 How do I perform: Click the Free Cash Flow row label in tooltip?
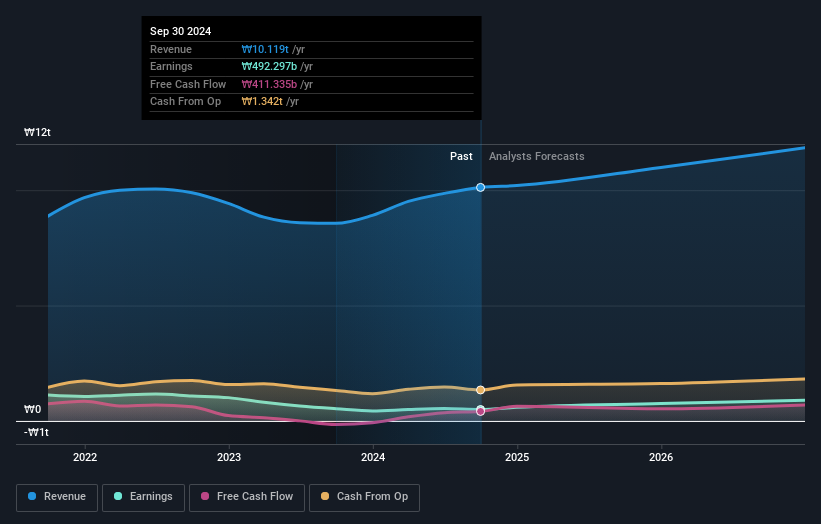tap(188, 84)
